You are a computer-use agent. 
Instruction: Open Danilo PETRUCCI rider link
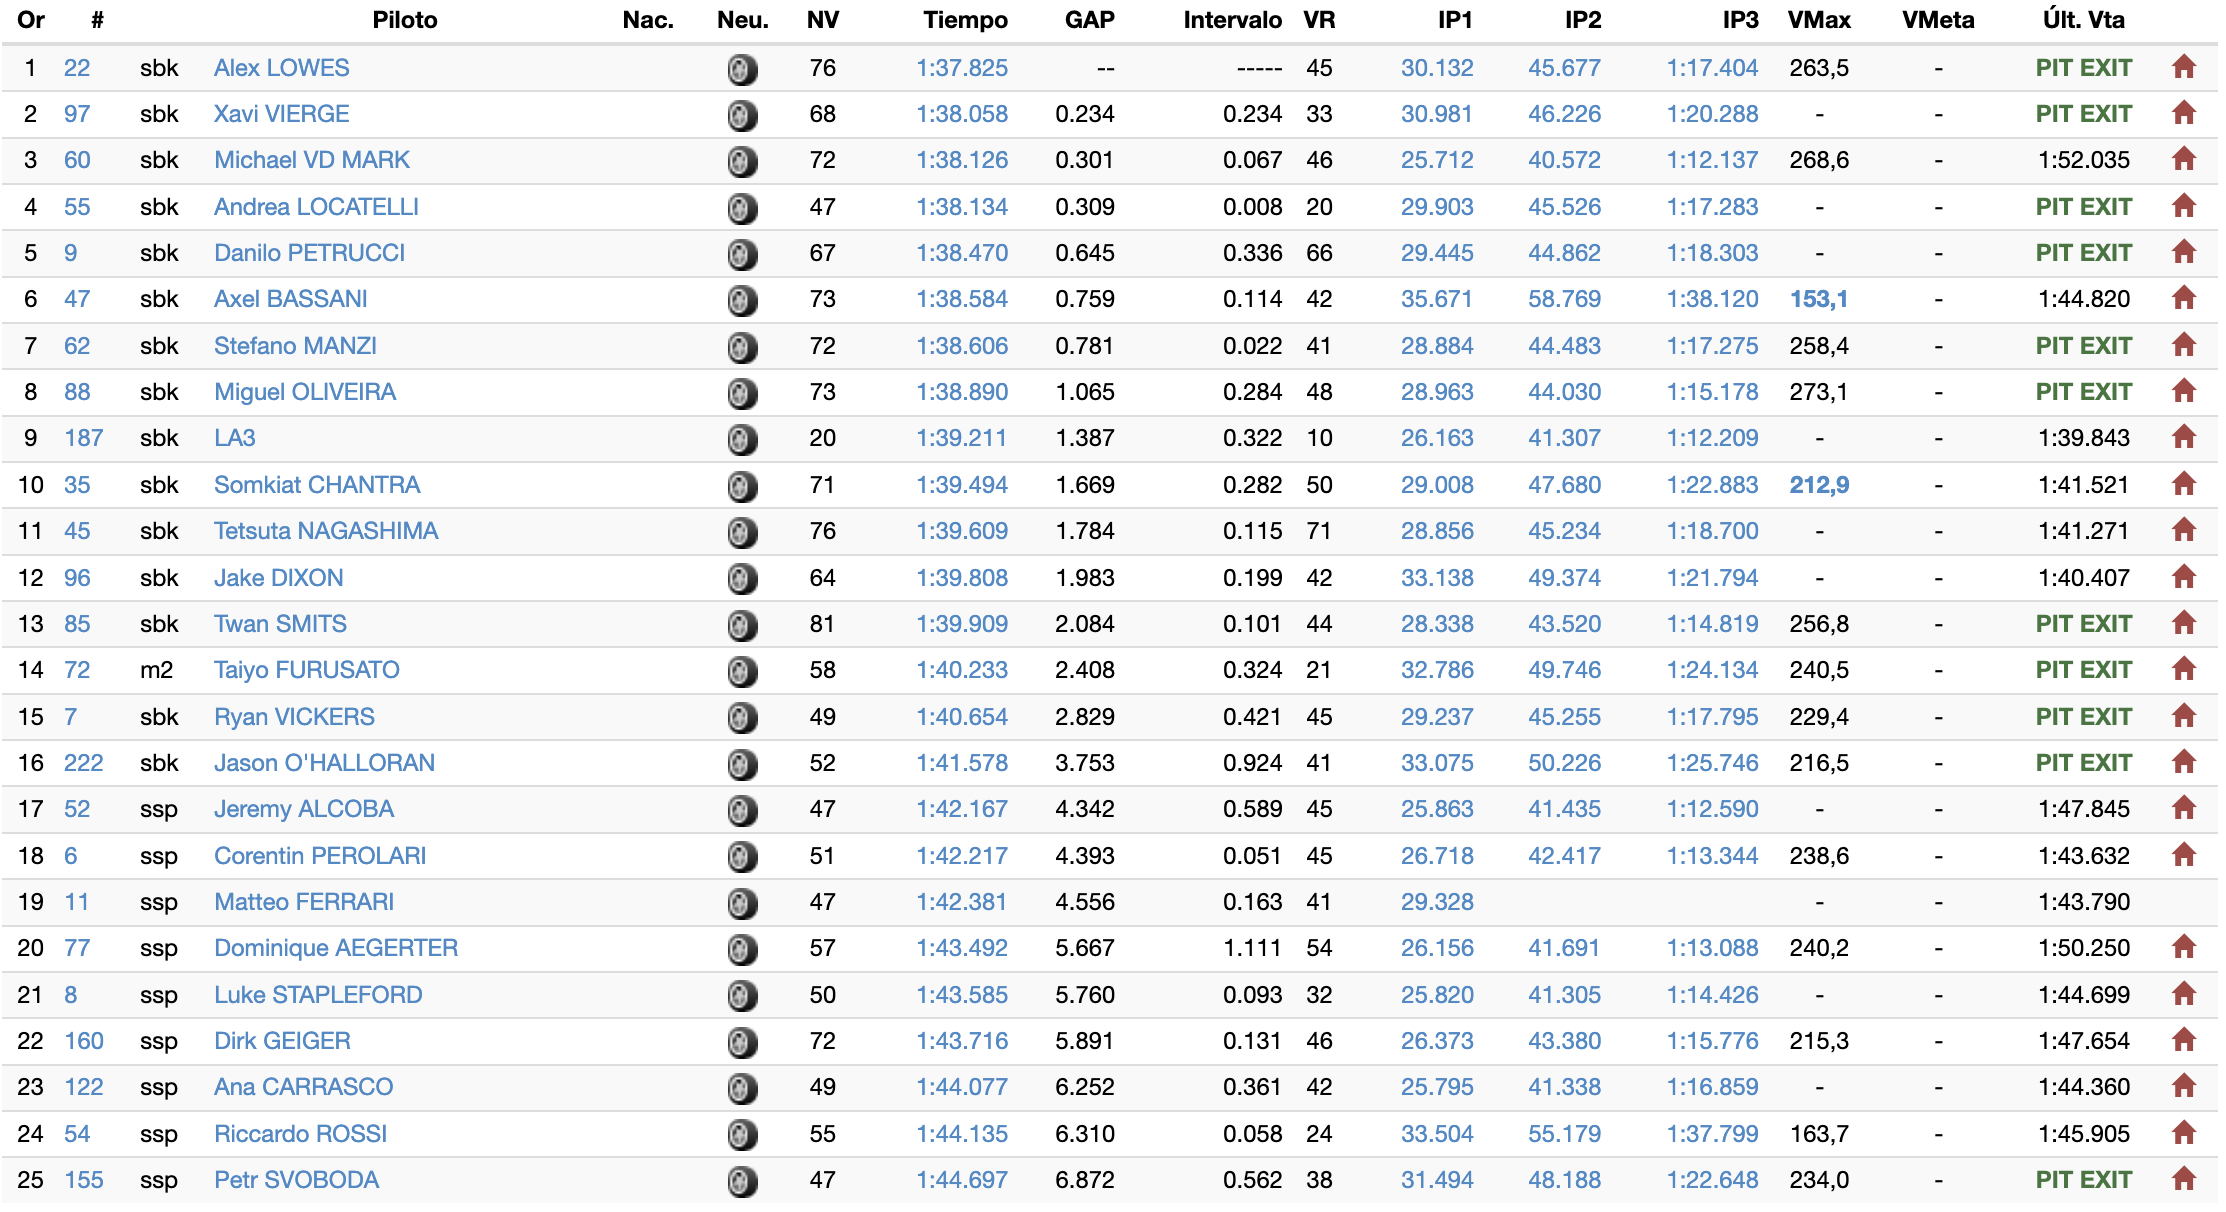pyautogui.click(x=309, y=253)
